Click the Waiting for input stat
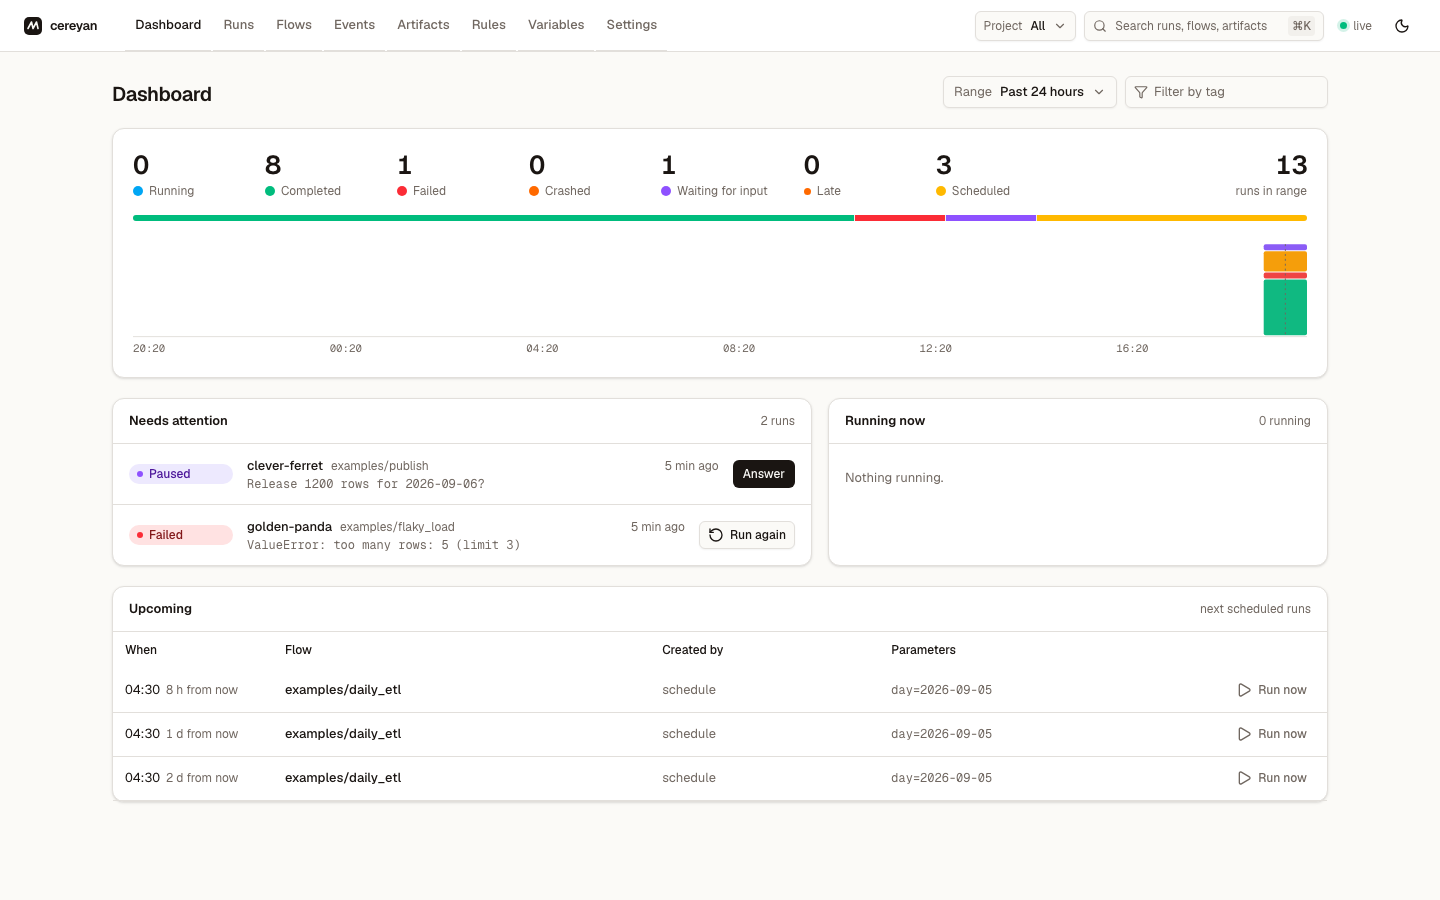The width and height of the screenshot is (1440, 900). (x=714, y=174)
